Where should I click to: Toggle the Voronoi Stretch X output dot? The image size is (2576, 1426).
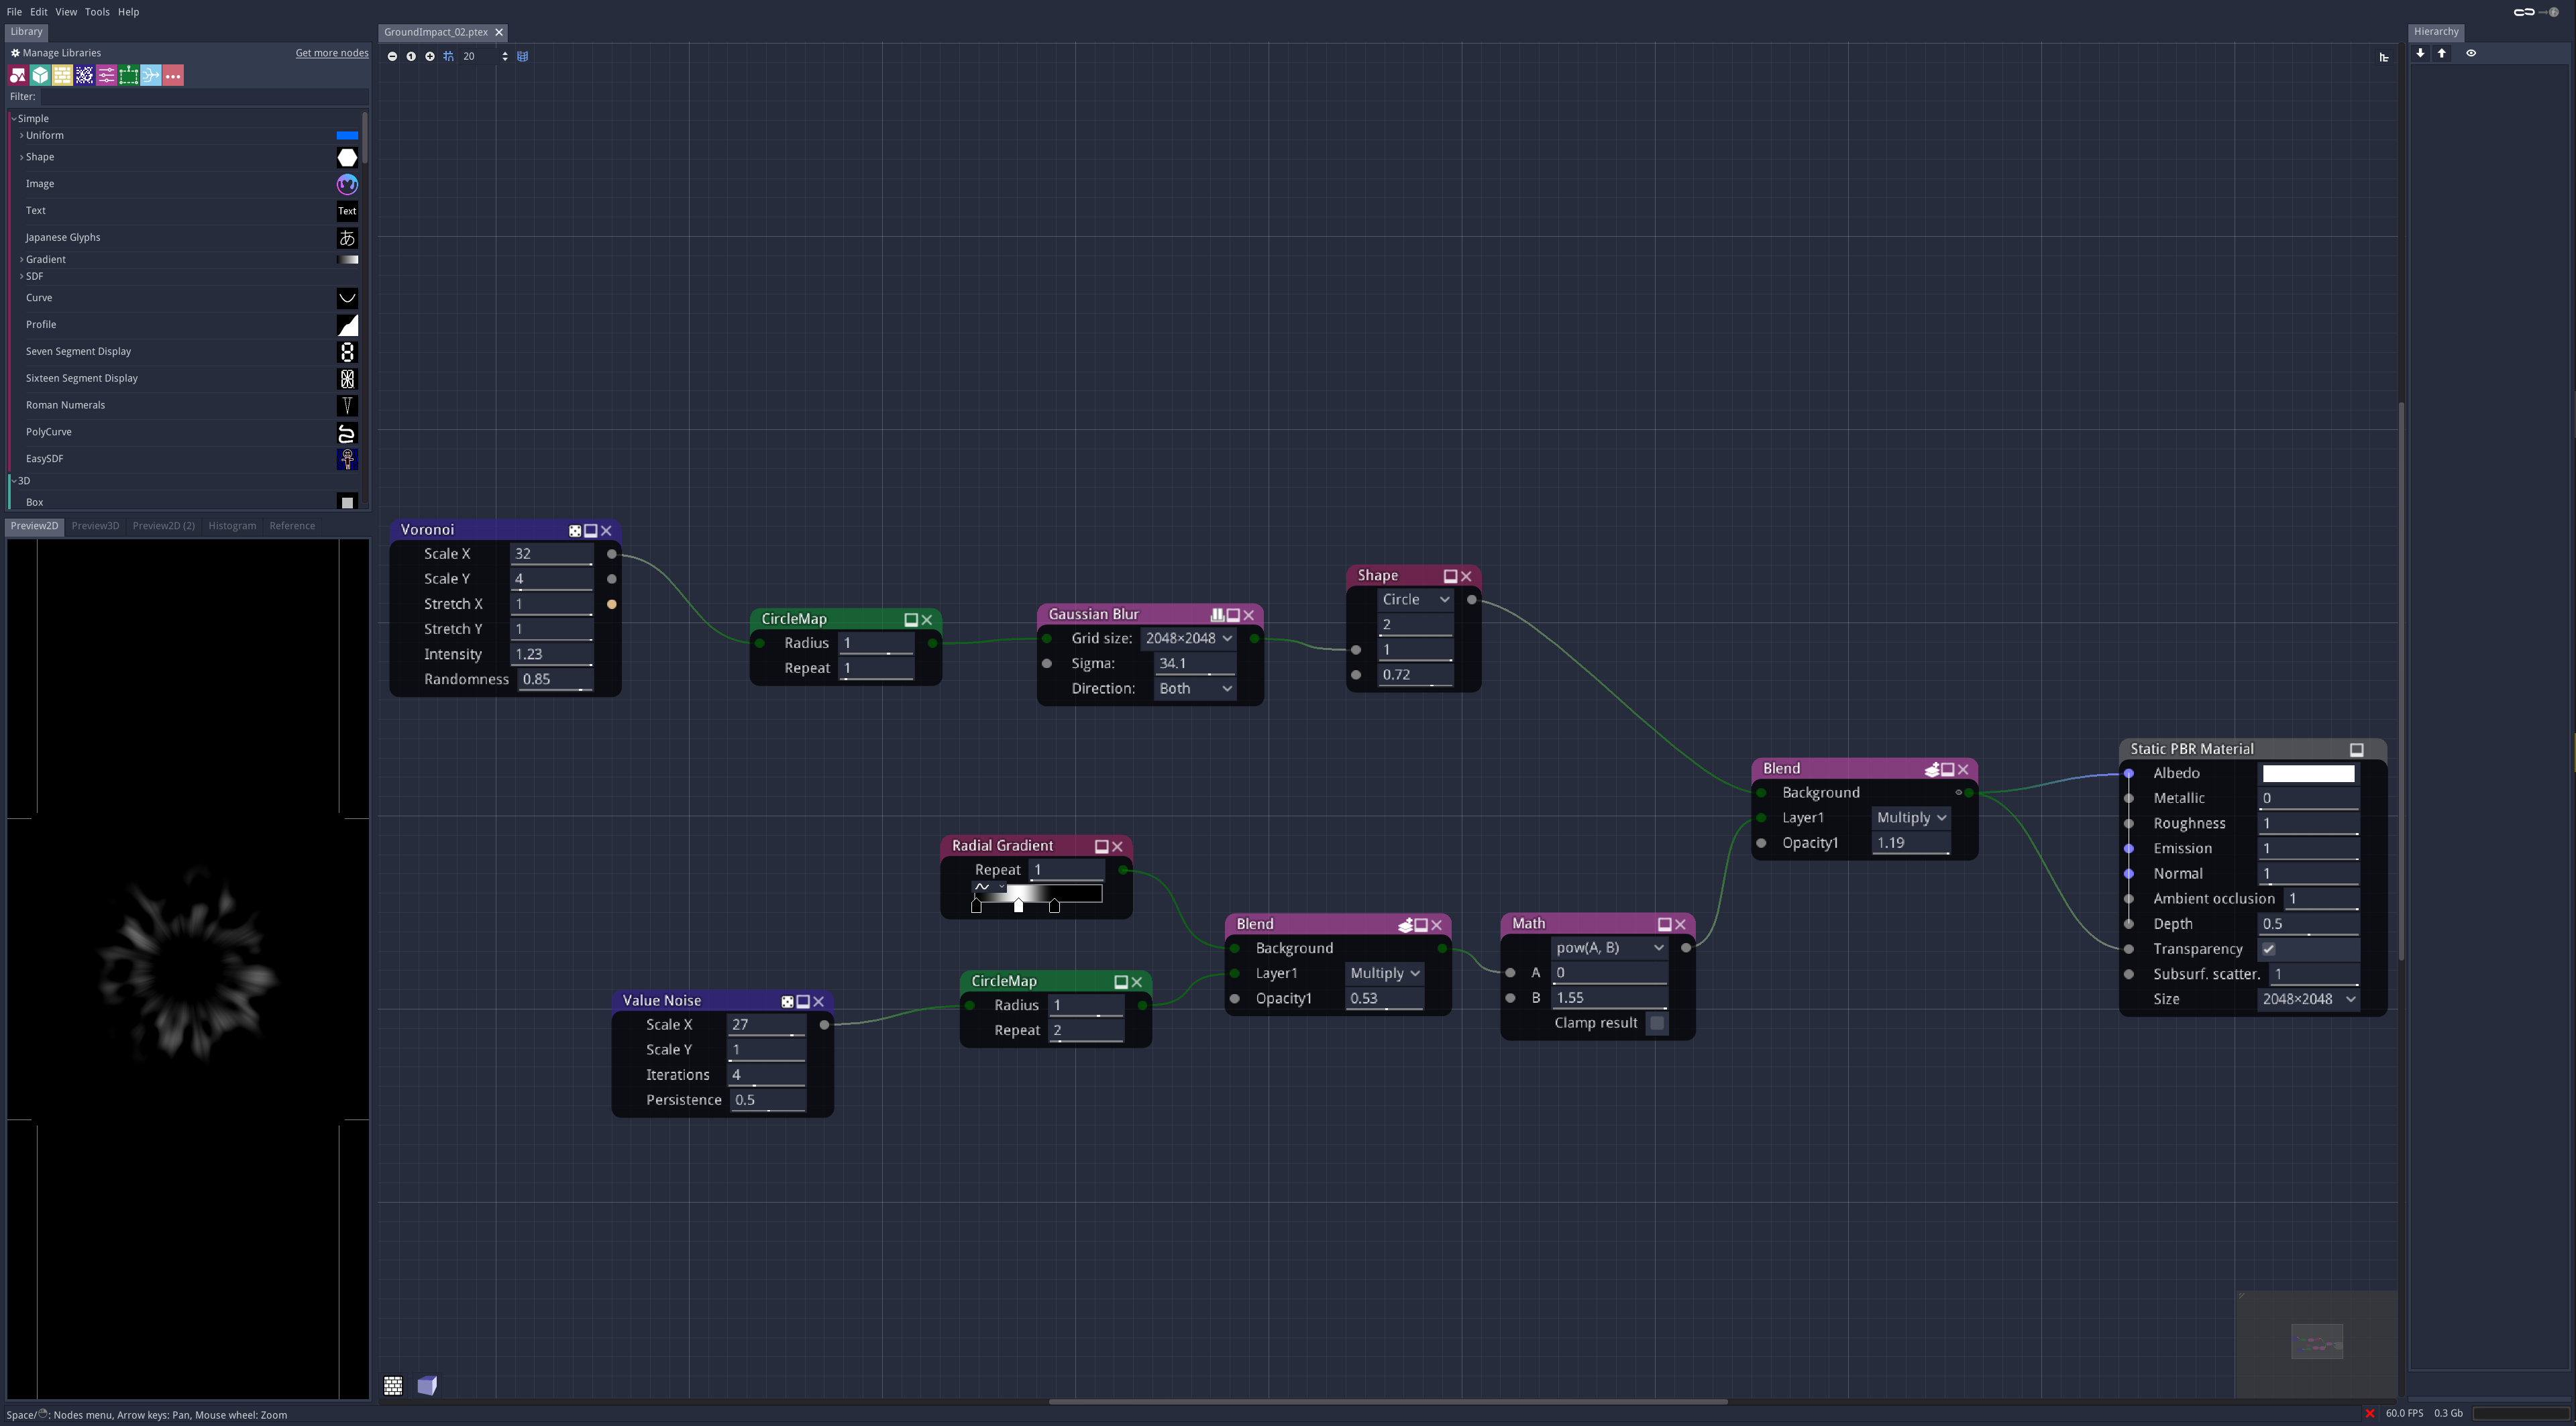[613, 604]
